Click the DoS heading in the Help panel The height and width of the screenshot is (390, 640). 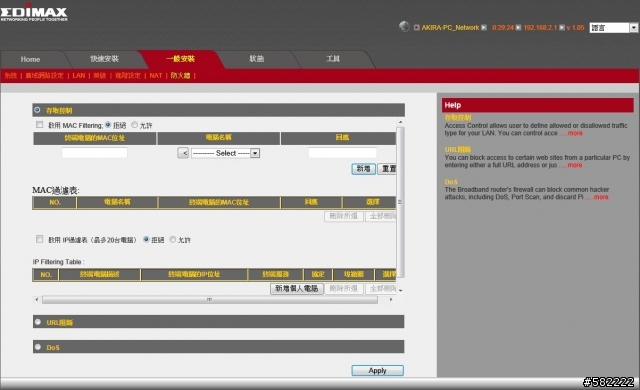coord(451,182)
